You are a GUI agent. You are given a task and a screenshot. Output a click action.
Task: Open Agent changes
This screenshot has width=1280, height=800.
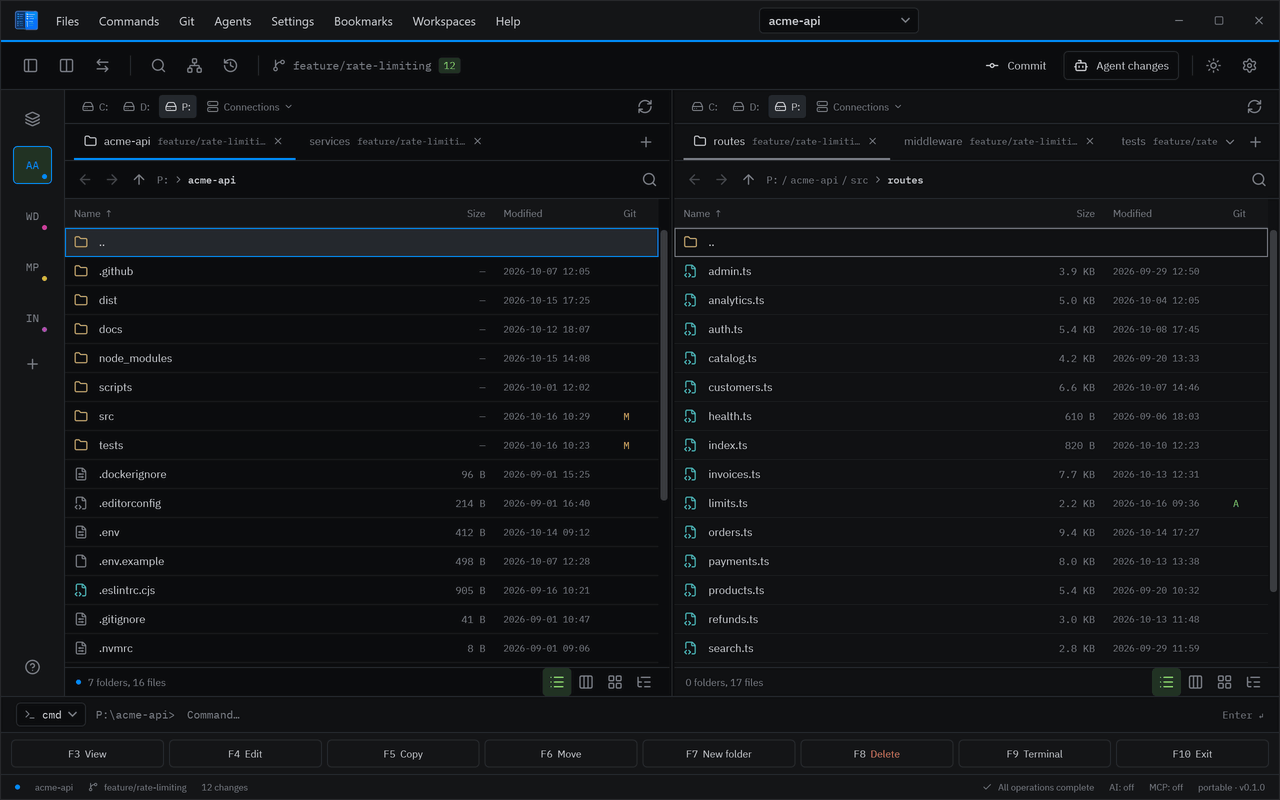pyautogui.click(x=1121, y=66)
